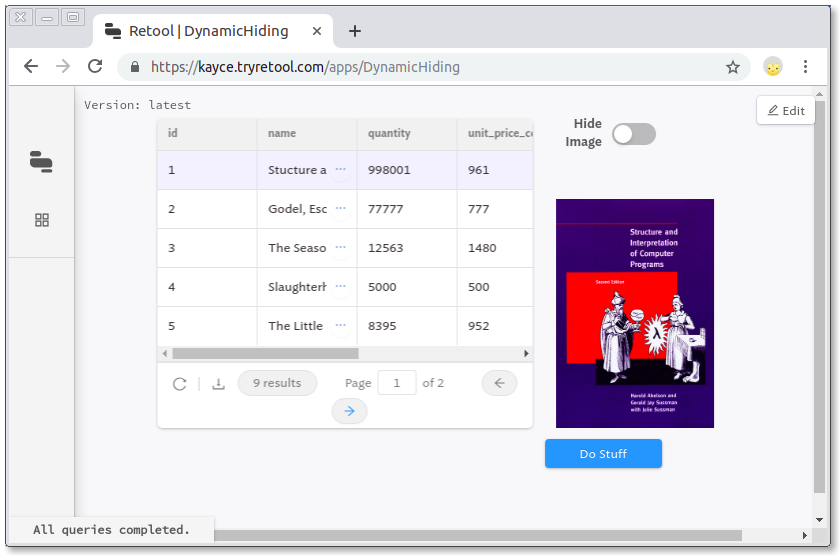This screenshot has width=840, height=556.
Task: Open the apps grid icon in sidebar
Action: [x=42, y=220]
